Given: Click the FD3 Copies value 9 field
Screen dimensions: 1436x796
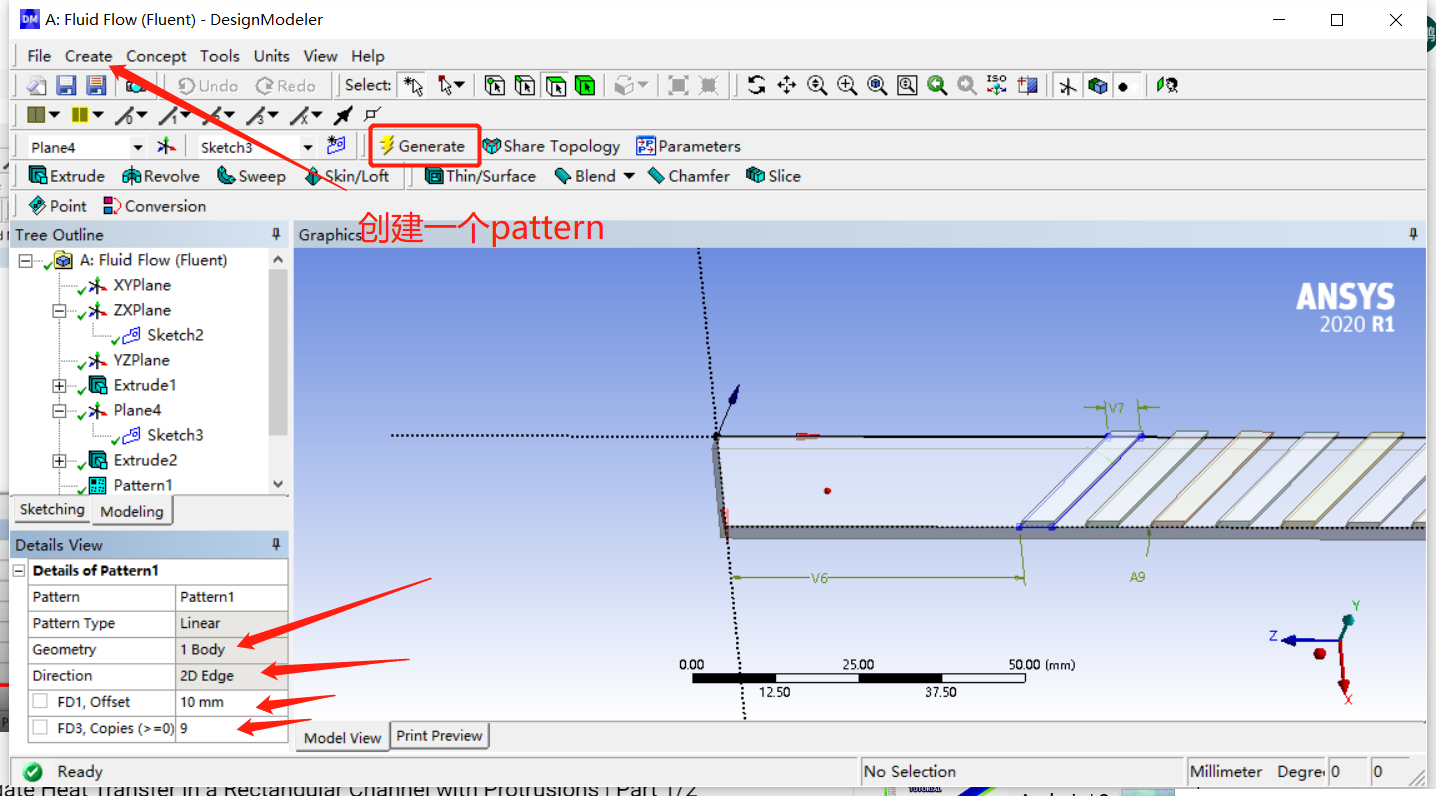Looking at the screenshot, I should pos(232,728).
